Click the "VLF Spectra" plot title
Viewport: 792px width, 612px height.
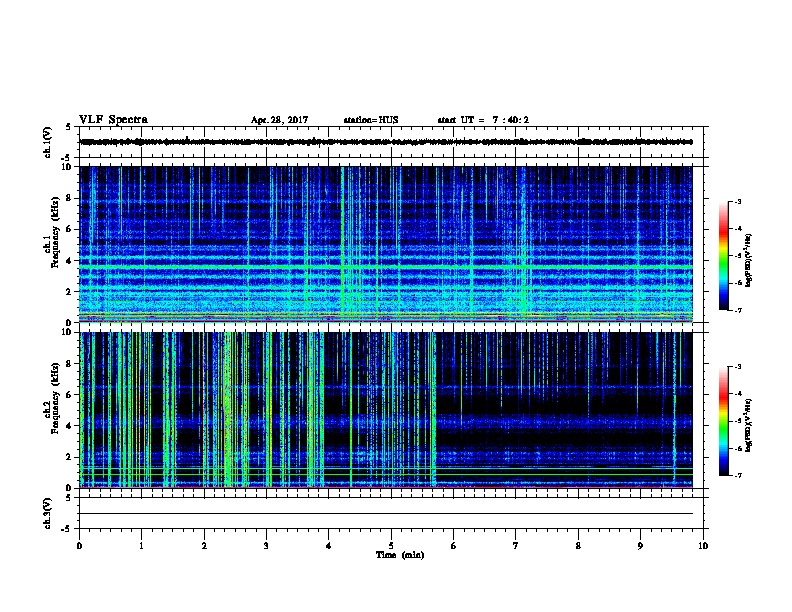[x=113, y=120]
